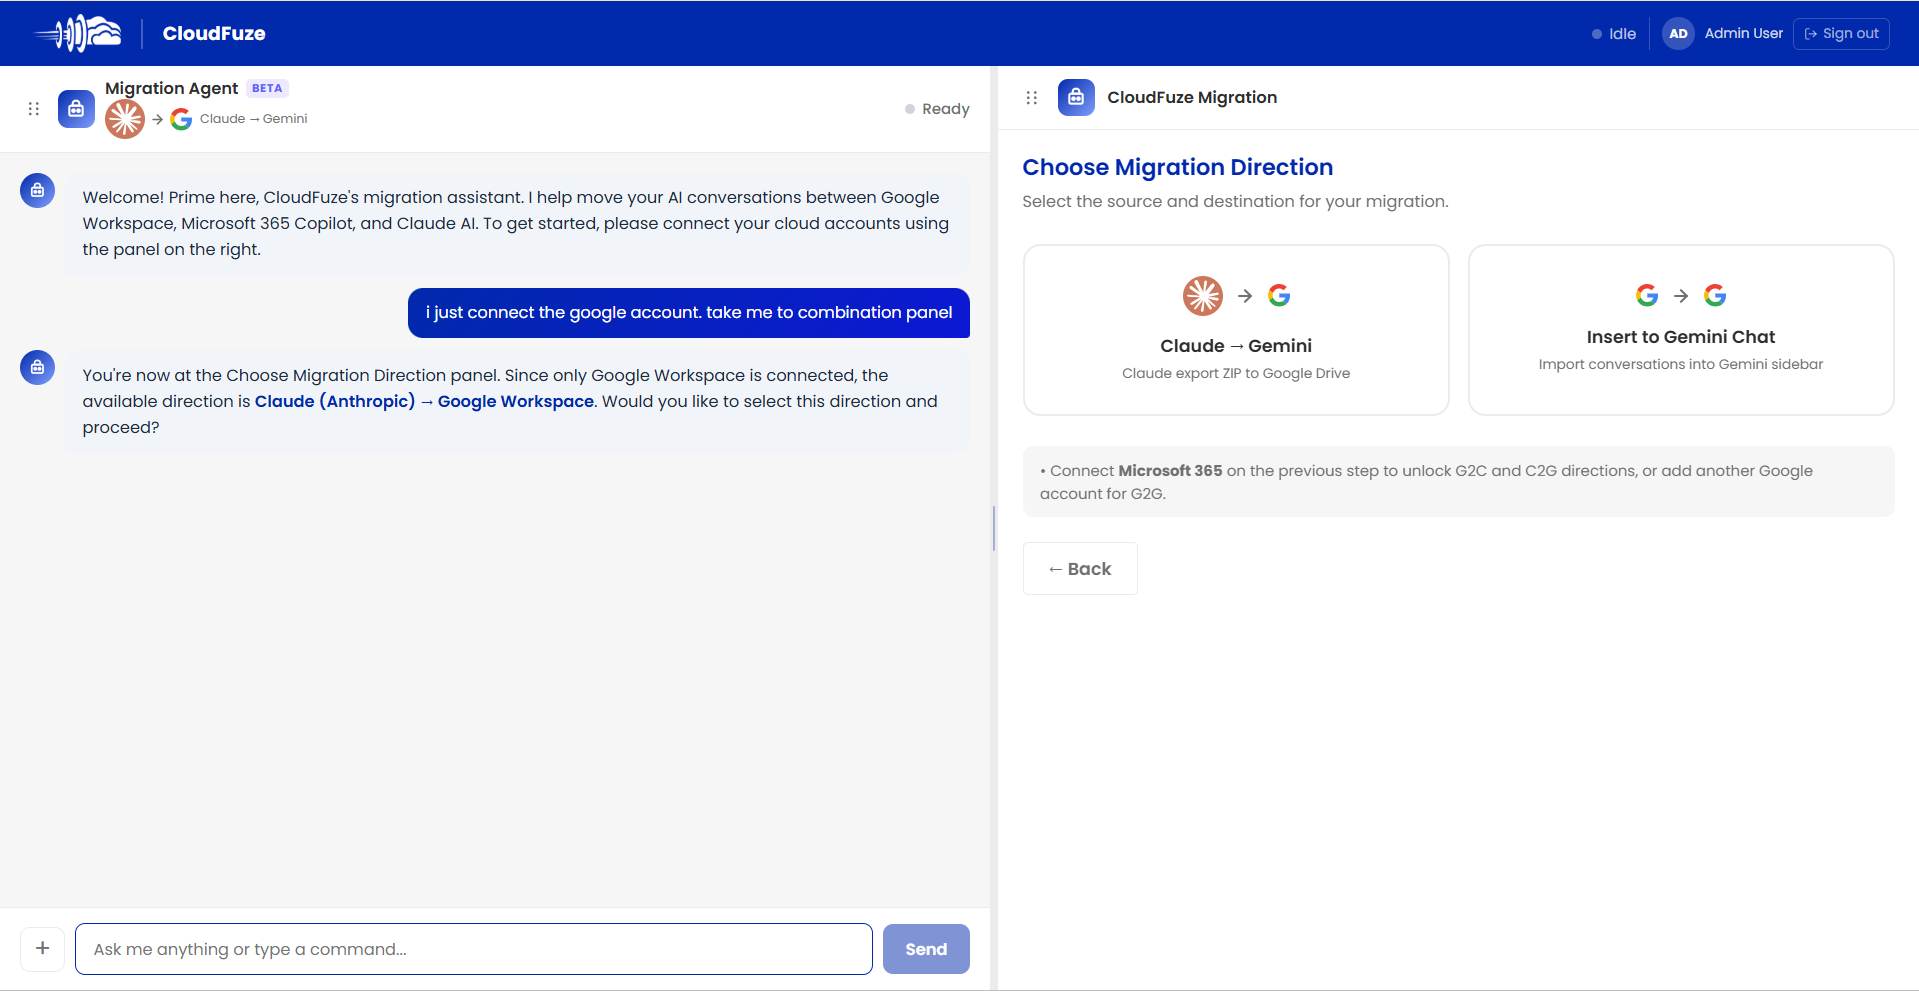Select the Claude → Gemini migration card

[1236, 330]
